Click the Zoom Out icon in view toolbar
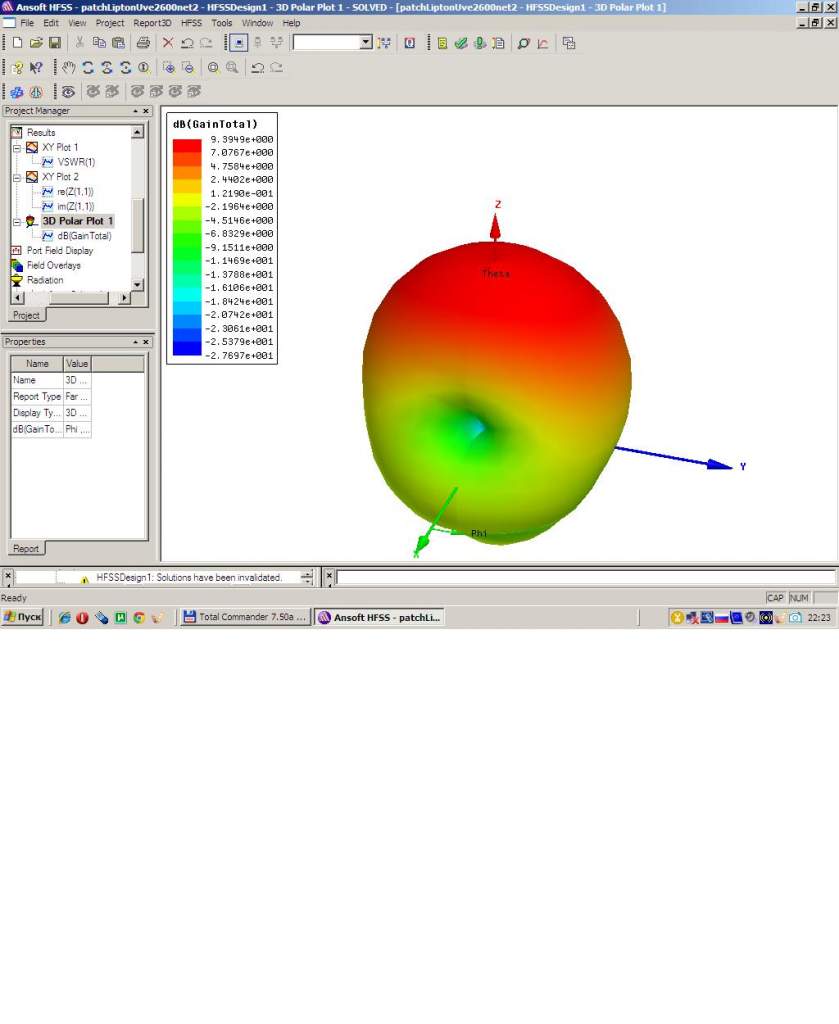839x1024 pixels. [x=188, y=67]
